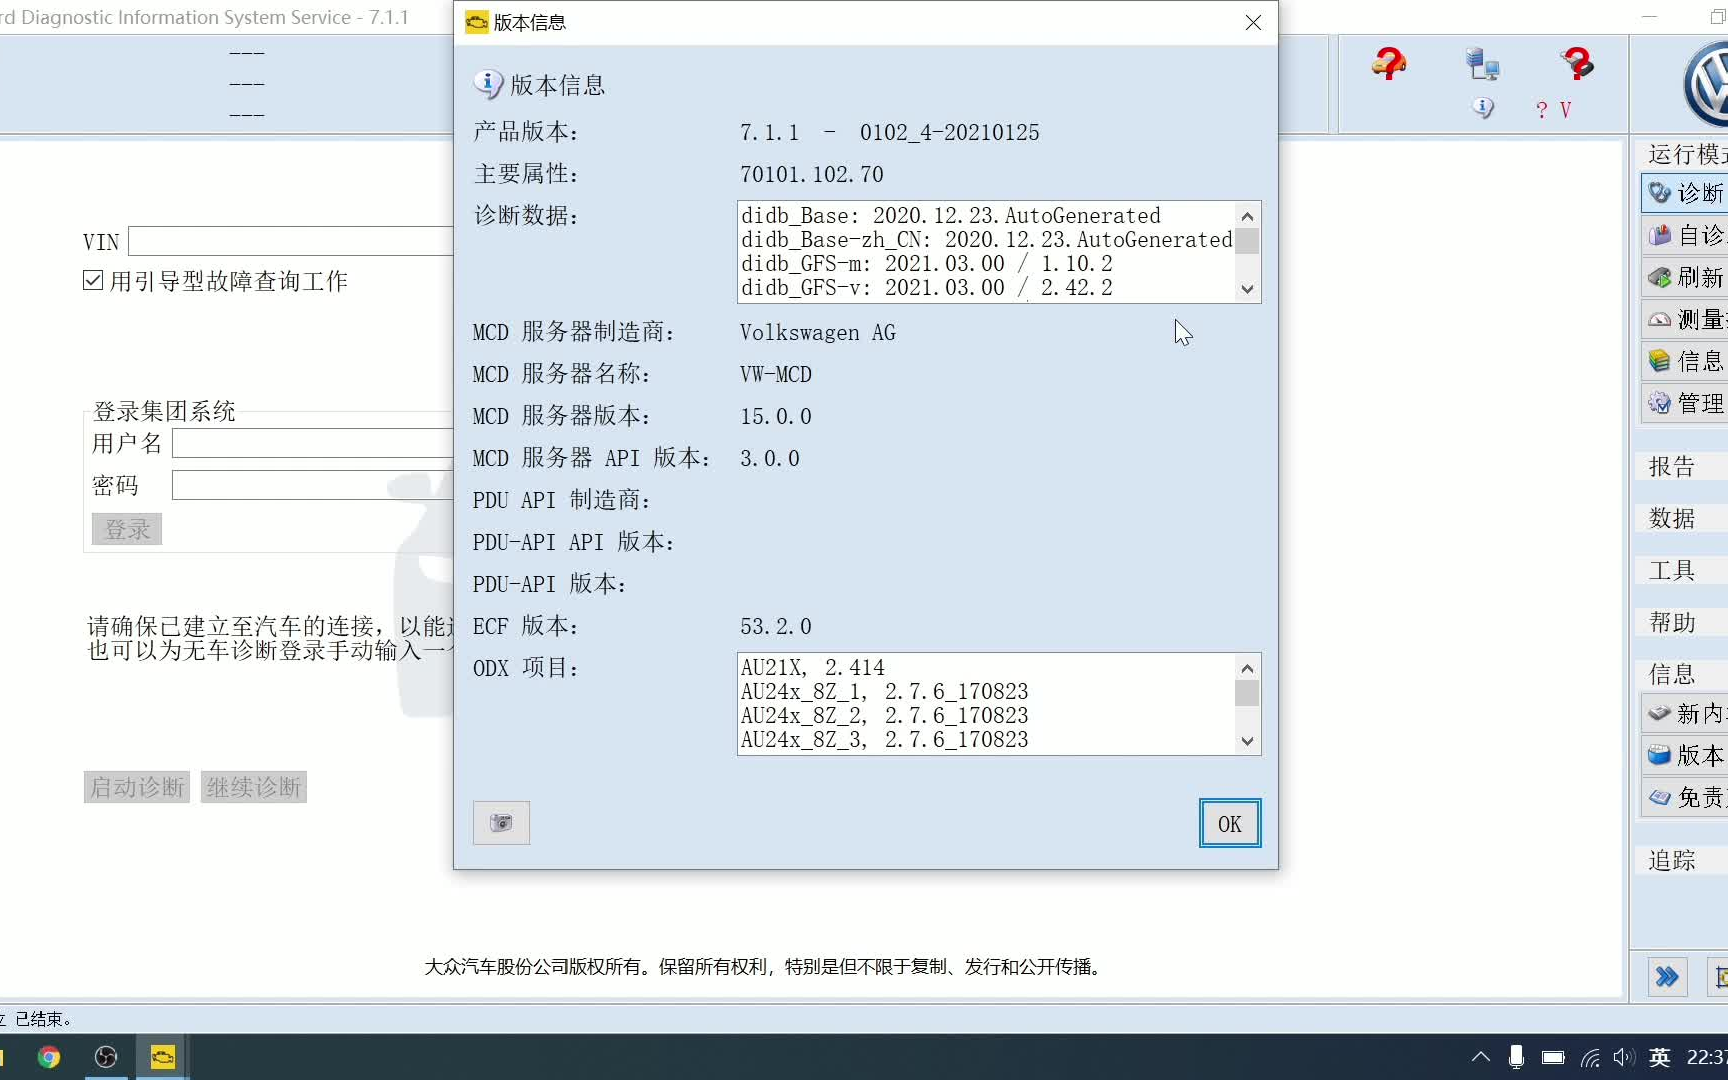The width and height of the screenshot is (1728, 1080).
Task: Click OK to close 版本信息 dialog
Action: (x=1229, y=823)
